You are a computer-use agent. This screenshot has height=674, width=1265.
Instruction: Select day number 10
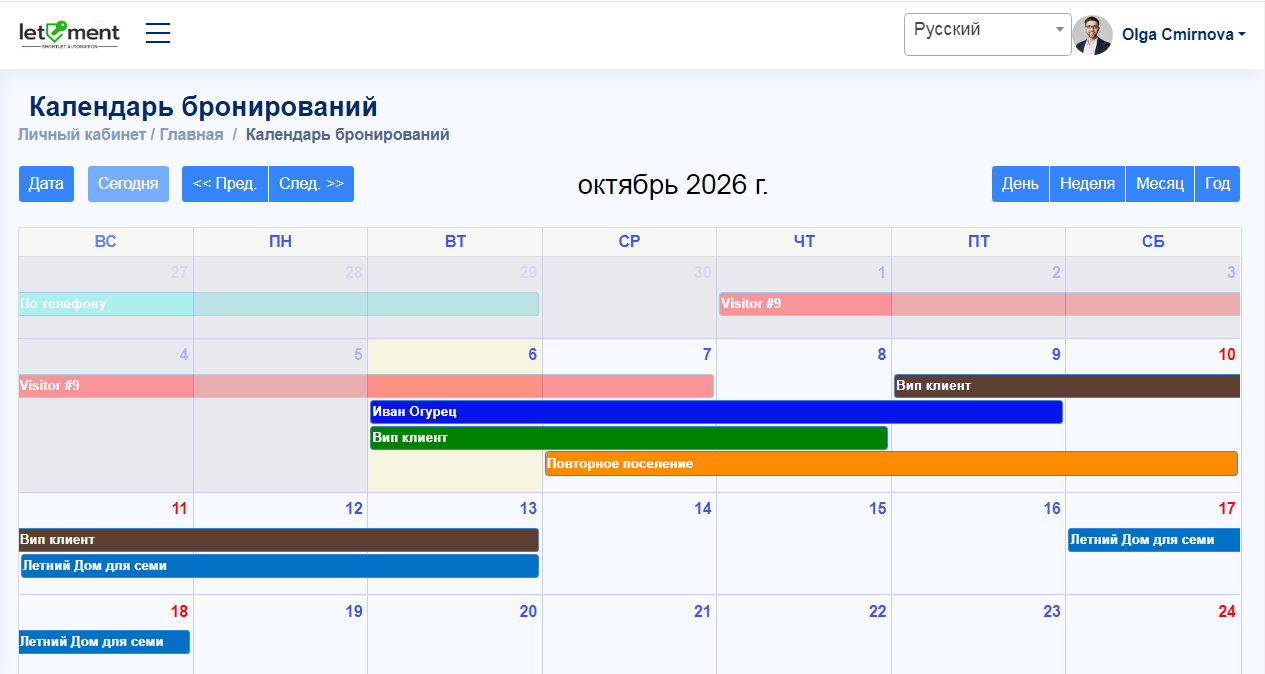(x=1227, y=355)
